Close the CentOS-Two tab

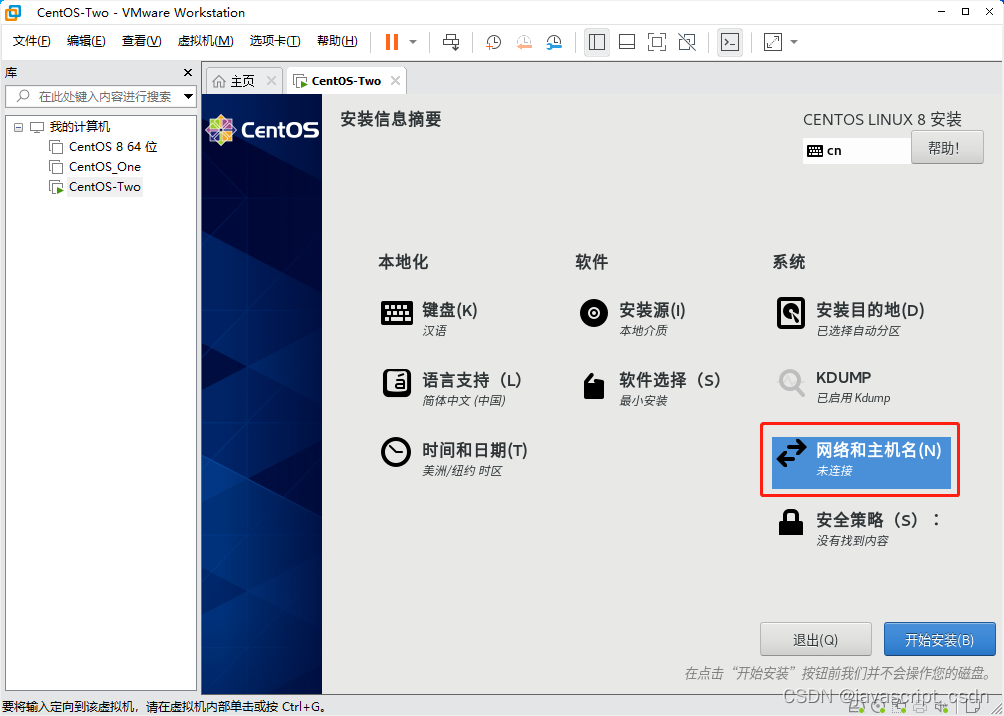(395, 81)
